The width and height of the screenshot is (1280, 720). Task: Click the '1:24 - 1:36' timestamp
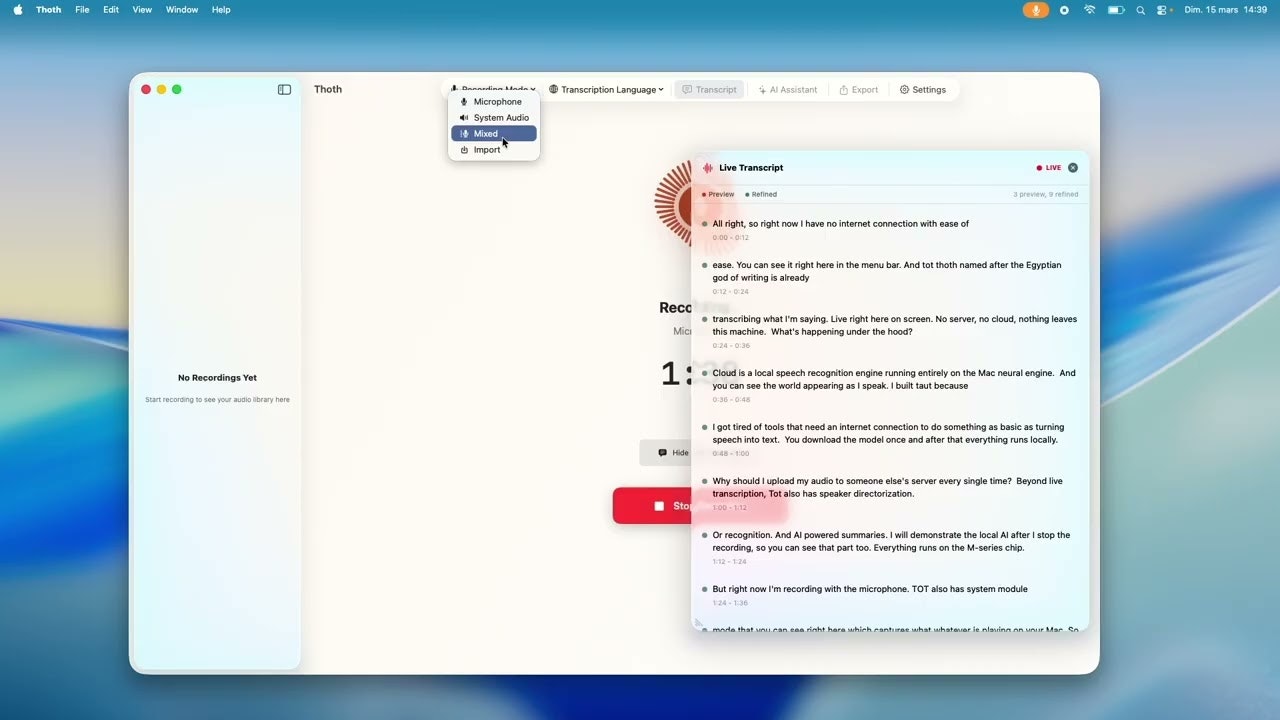click(730, 603)
